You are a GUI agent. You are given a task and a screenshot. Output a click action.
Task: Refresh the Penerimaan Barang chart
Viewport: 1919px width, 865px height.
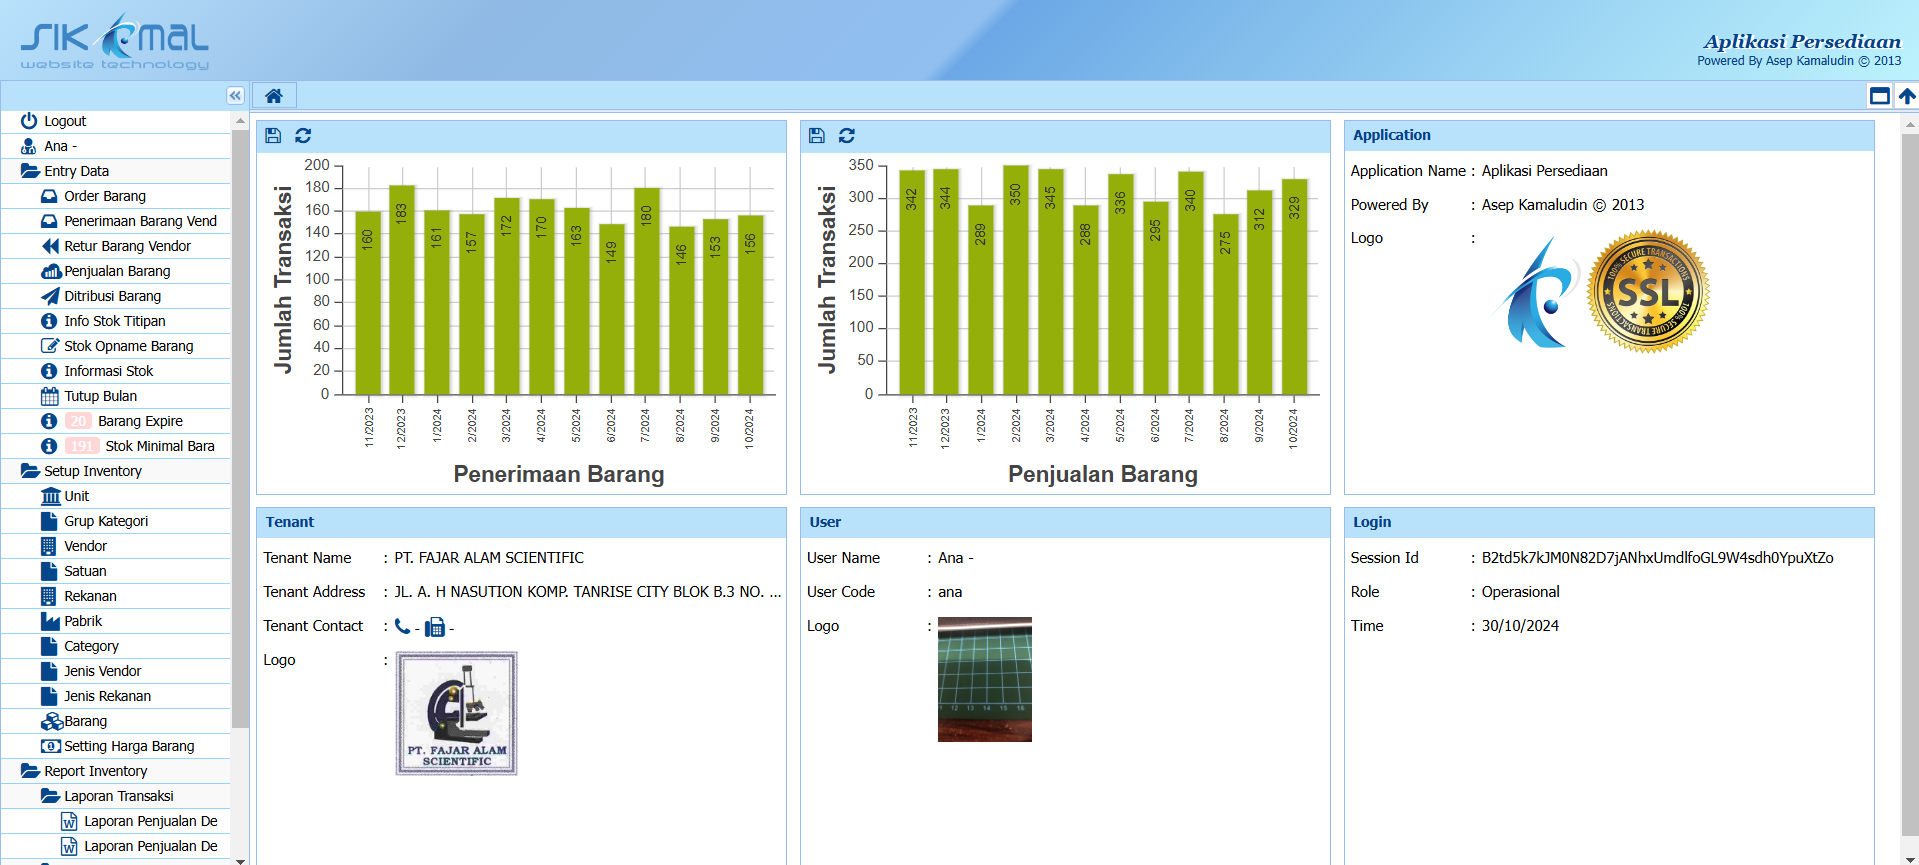tap(303, 135)
